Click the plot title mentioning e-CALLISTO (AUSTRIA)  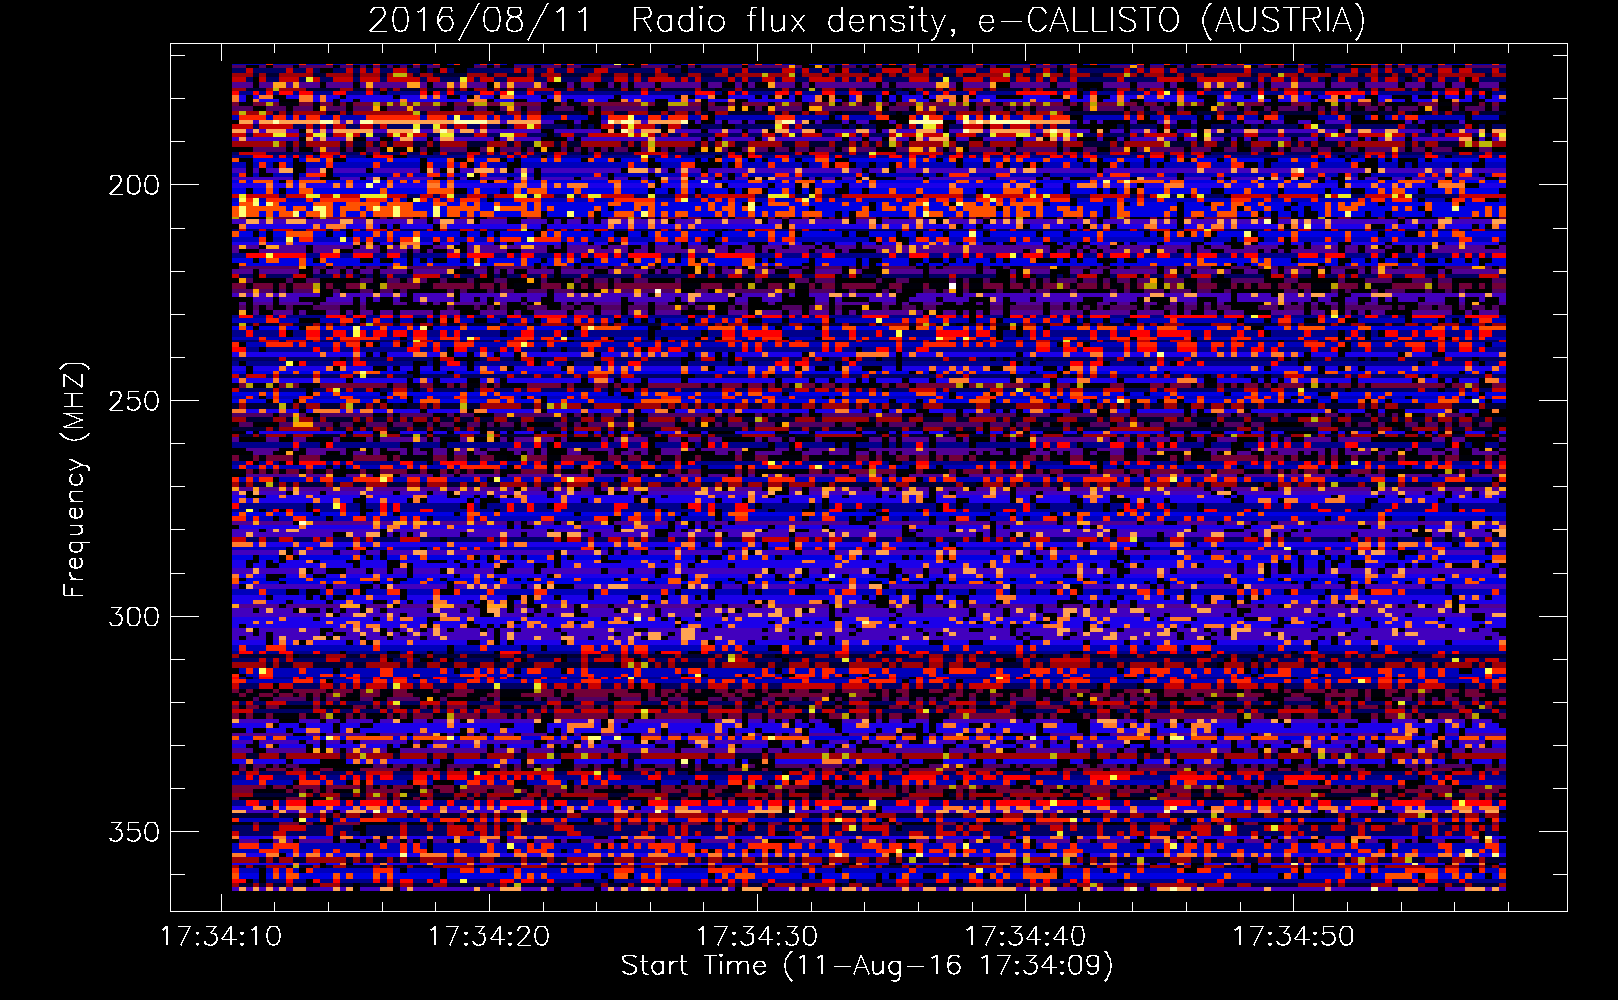point(867,20)
